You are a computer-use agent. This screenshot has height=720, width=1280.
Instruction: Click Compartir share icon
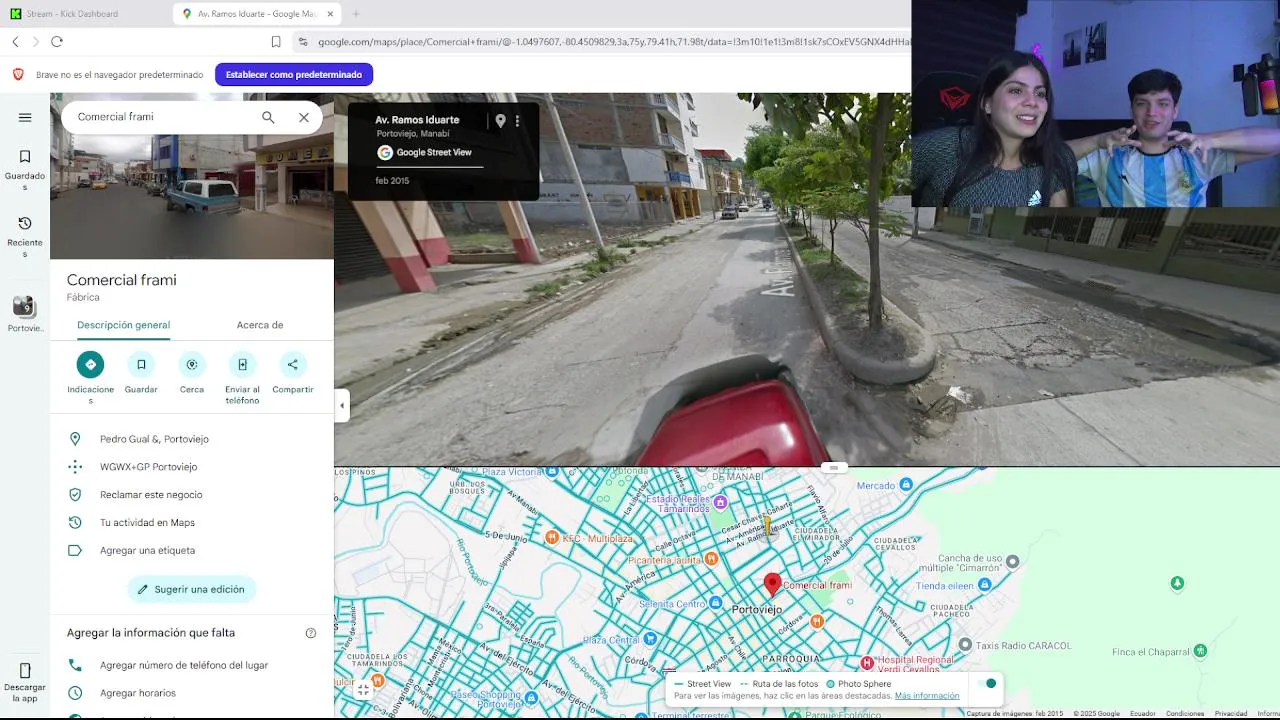point(293,373)
